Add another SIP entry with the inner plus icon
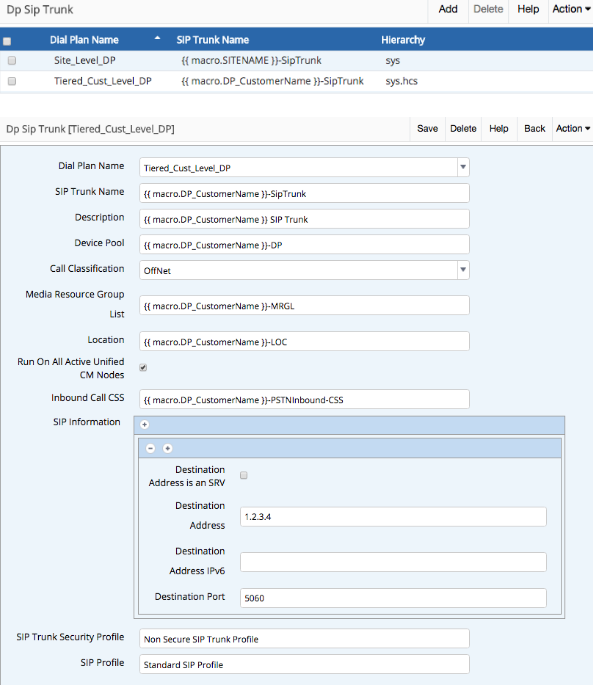This screenshot has height=685, width=593. (167, 448)
